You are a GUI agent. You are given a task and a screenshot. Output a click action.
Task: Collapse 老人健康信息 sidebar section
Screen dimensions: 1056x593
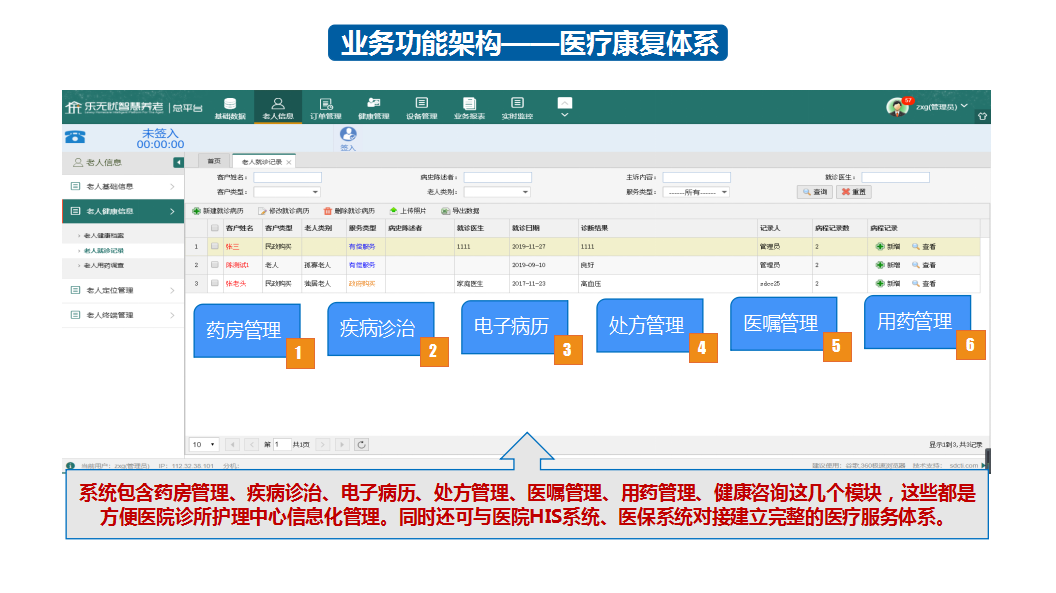(x=123, y=211)
